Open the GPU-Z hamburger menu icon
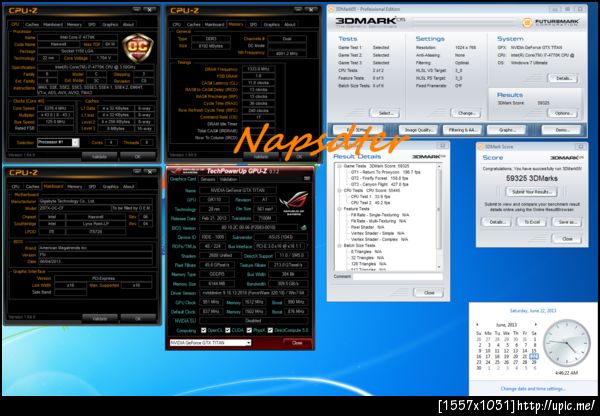Image resolution: width=600 pixels, height=416 pixels. click(x=307, y=179)
